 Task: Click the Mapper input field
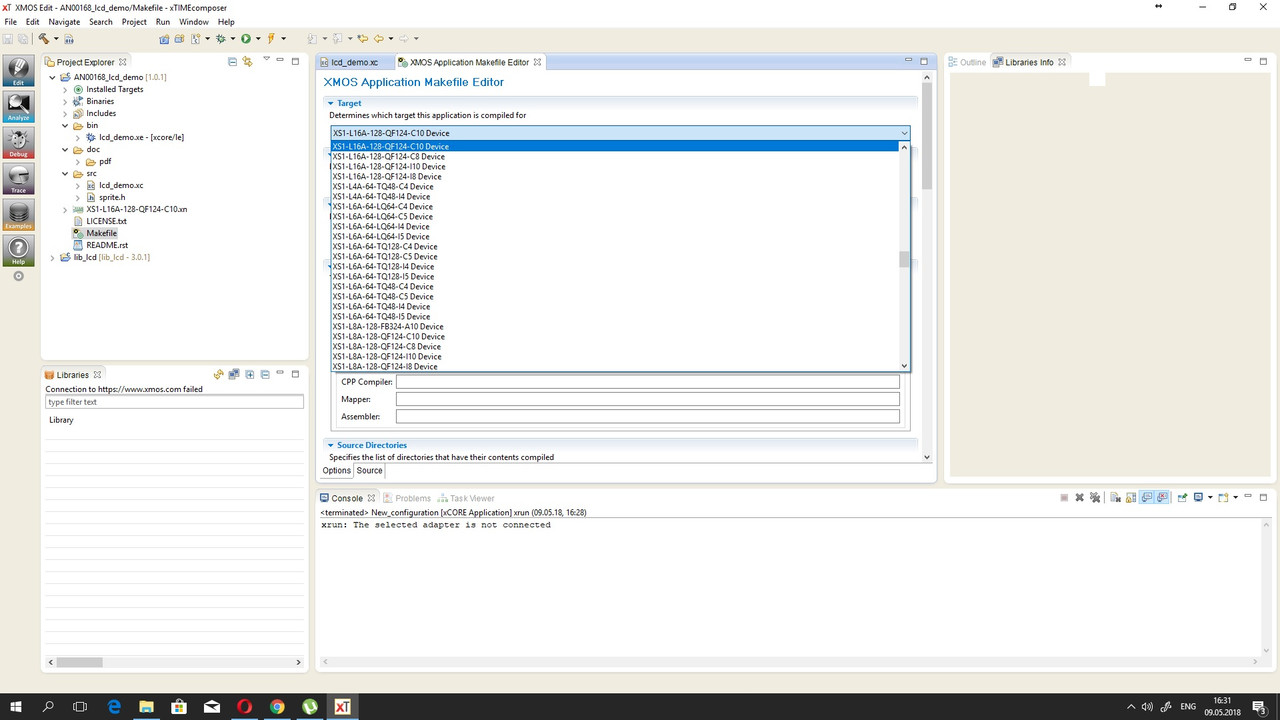(647, 399)
